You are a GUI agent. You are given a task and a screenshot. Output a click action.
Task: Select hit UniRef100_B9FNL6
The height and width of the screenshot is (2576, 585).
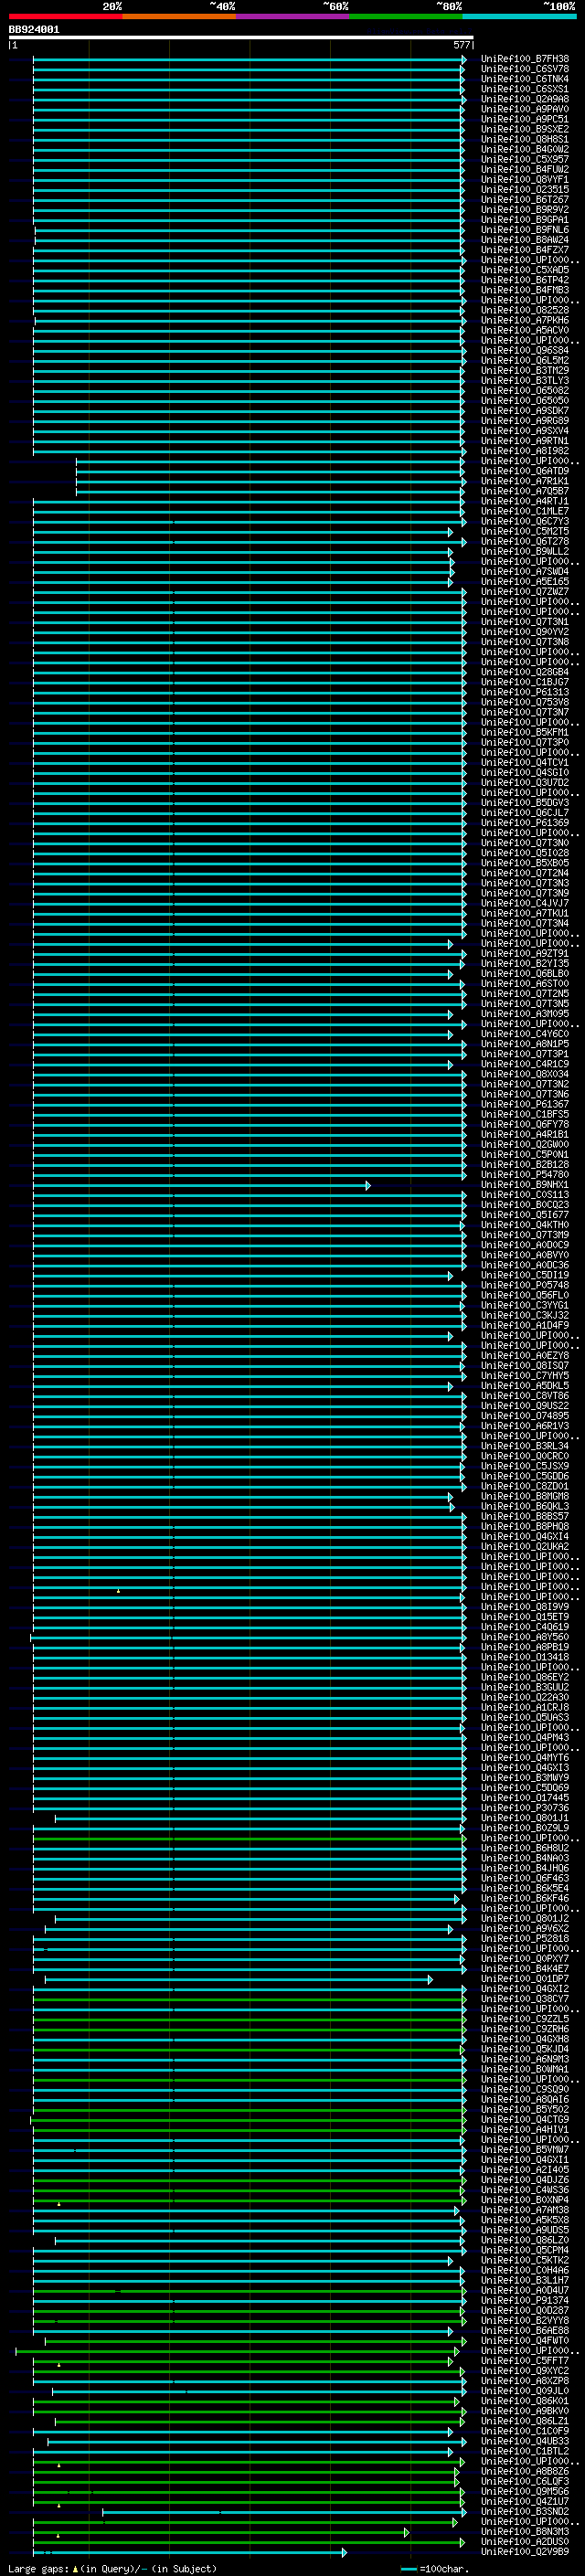click(525, 229)
